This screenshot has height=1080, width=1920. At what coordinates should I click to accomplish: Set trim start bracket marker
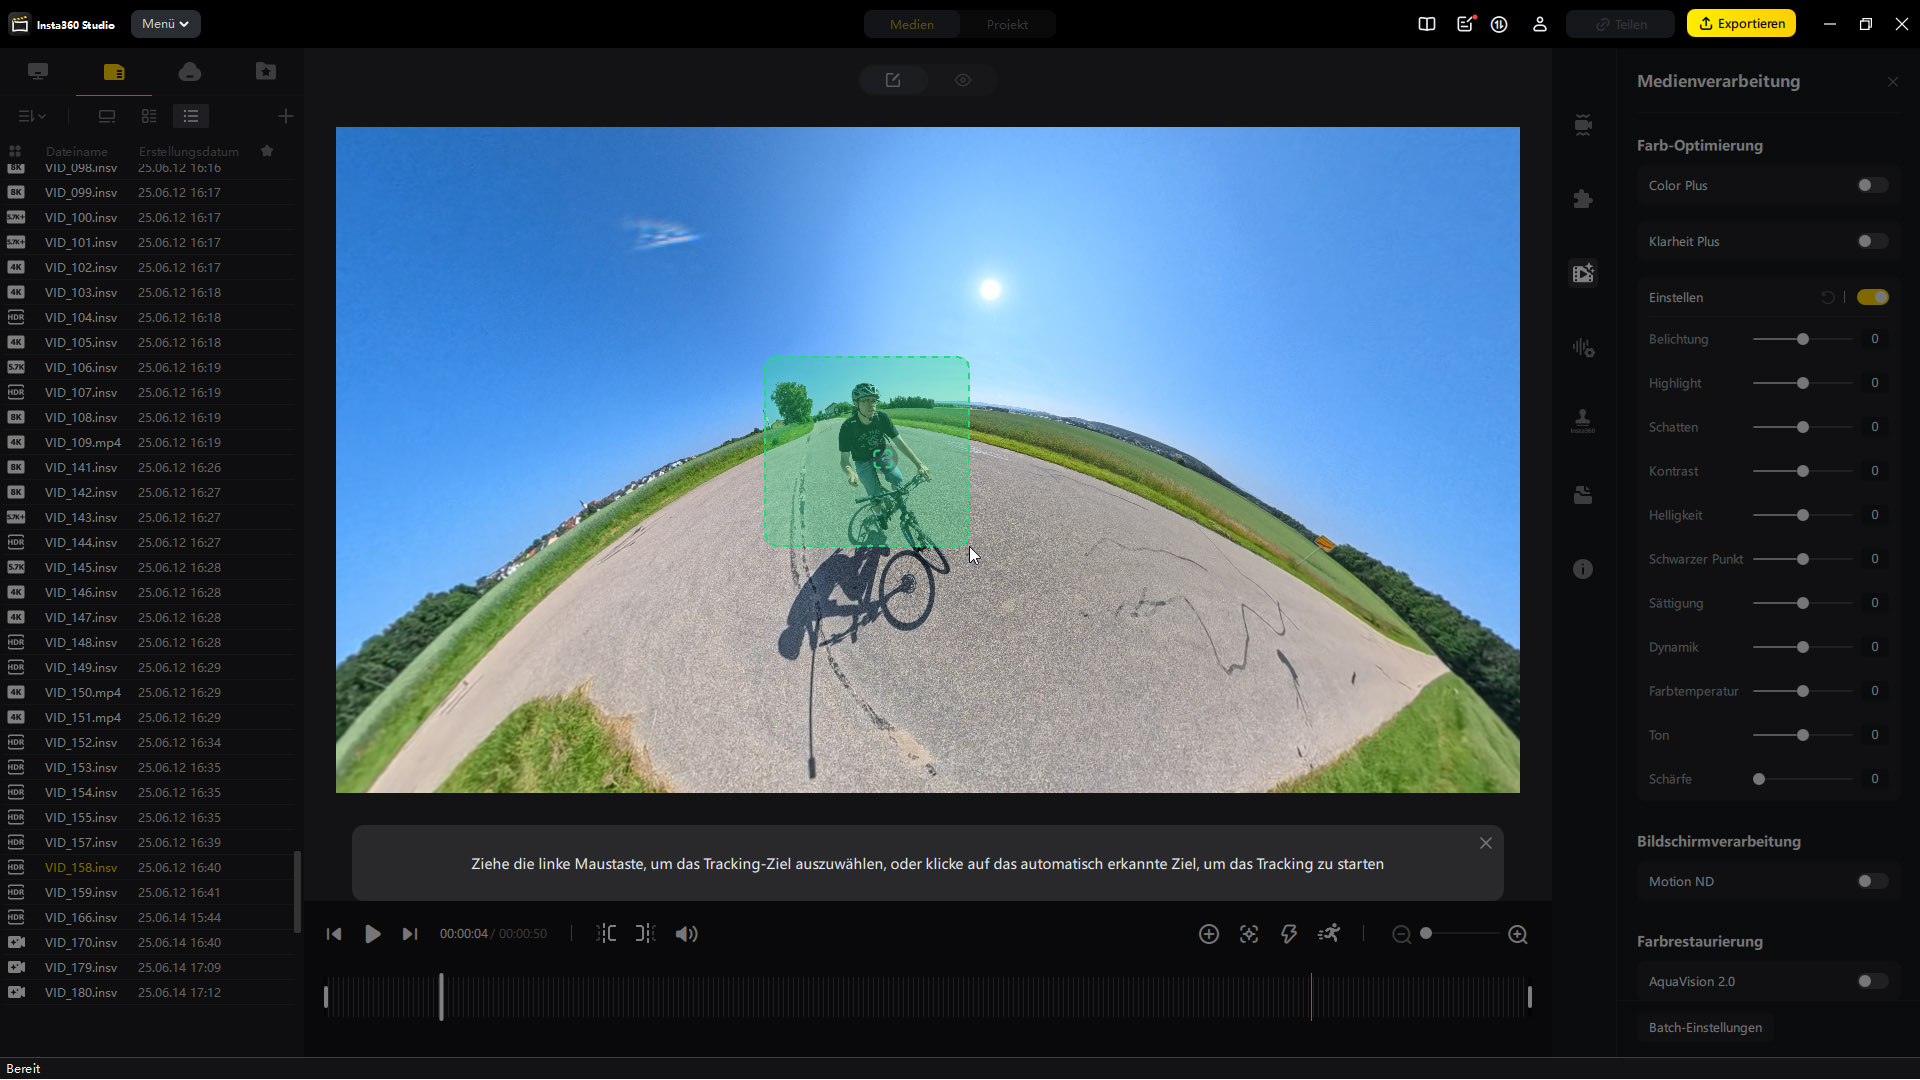click(x=606, y=934)
